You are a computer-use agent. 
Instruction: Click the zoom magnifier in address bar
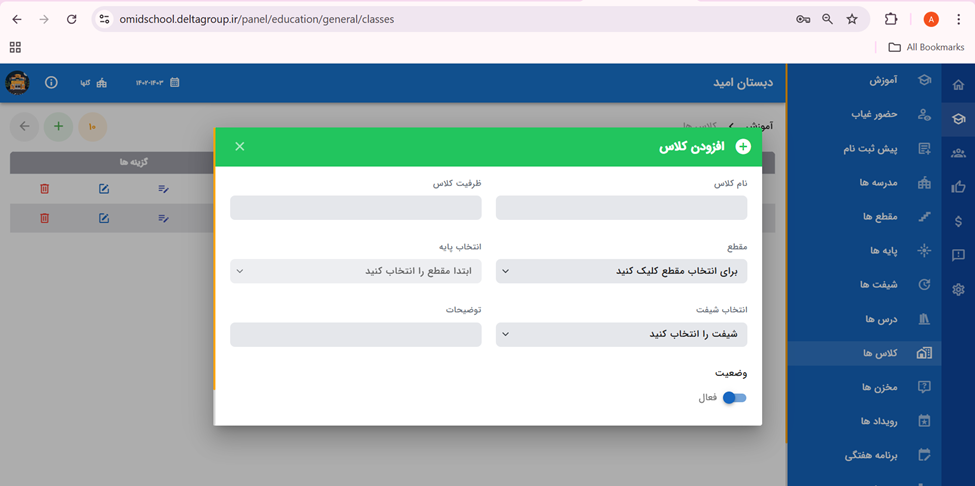point(827,19)
